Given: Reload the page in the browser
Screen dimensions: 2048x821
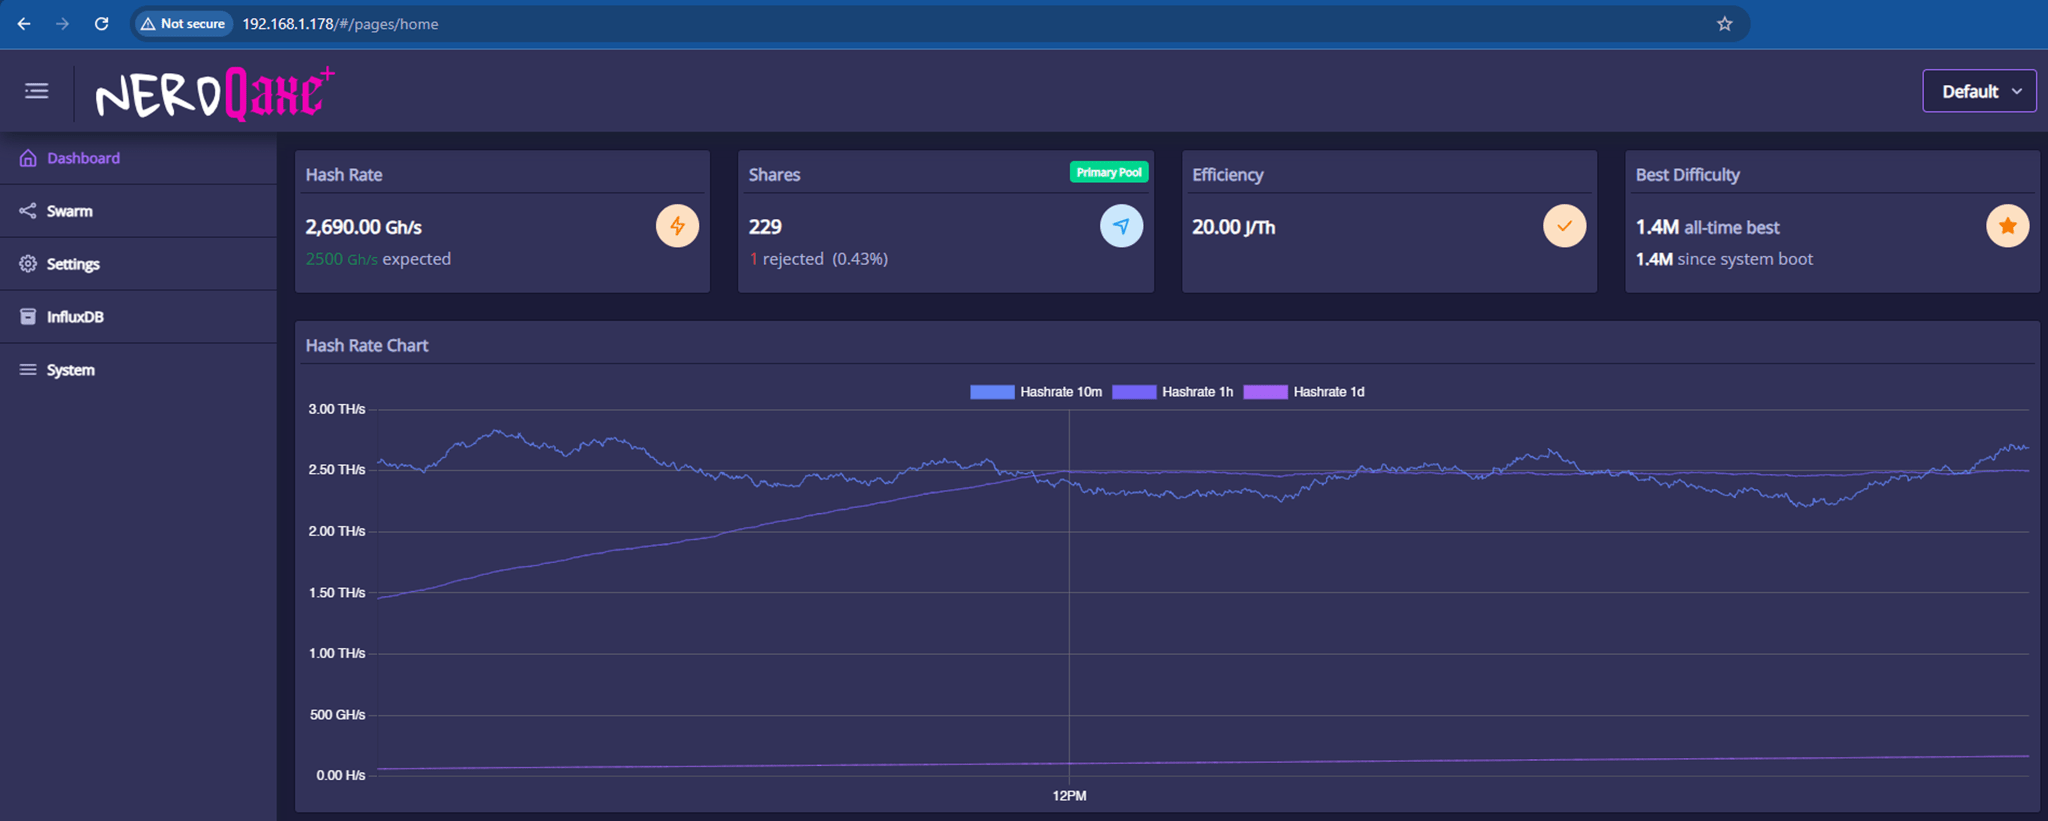Looking at the screenshot, I should coord(101,24).
